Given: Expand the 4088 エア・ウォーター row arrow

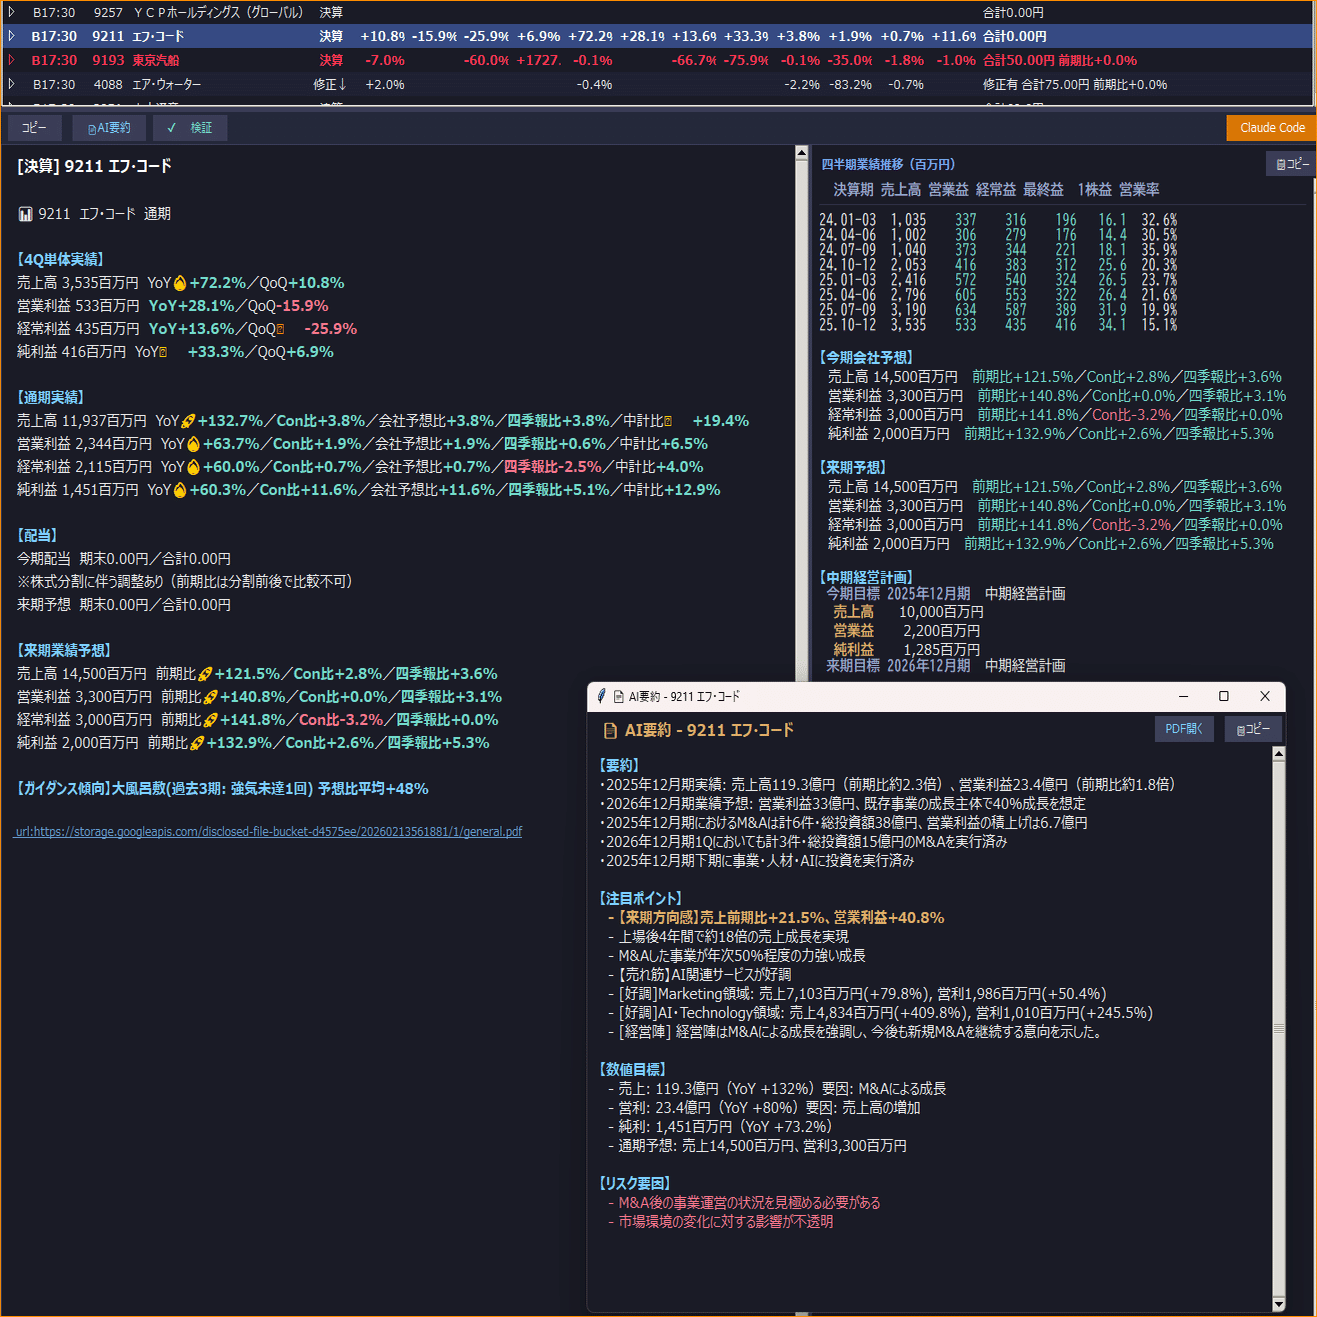Looking at the screenshot, I should coord(11,84).
